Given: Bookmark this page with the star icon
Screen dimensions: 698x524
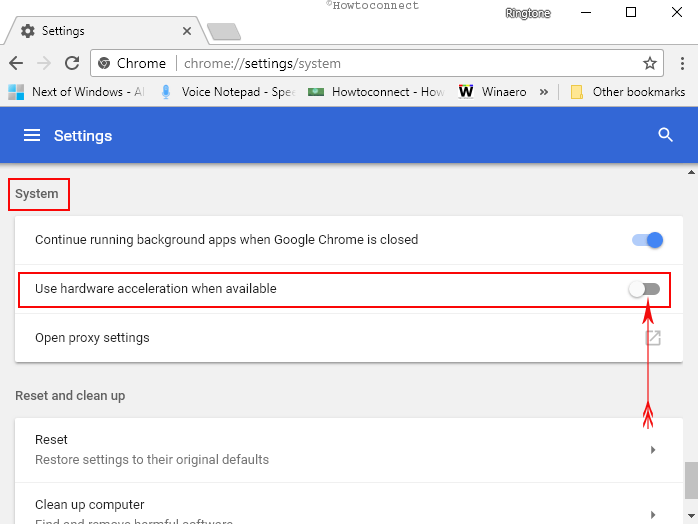Looking at the screenshot, I should coord(649,63).
